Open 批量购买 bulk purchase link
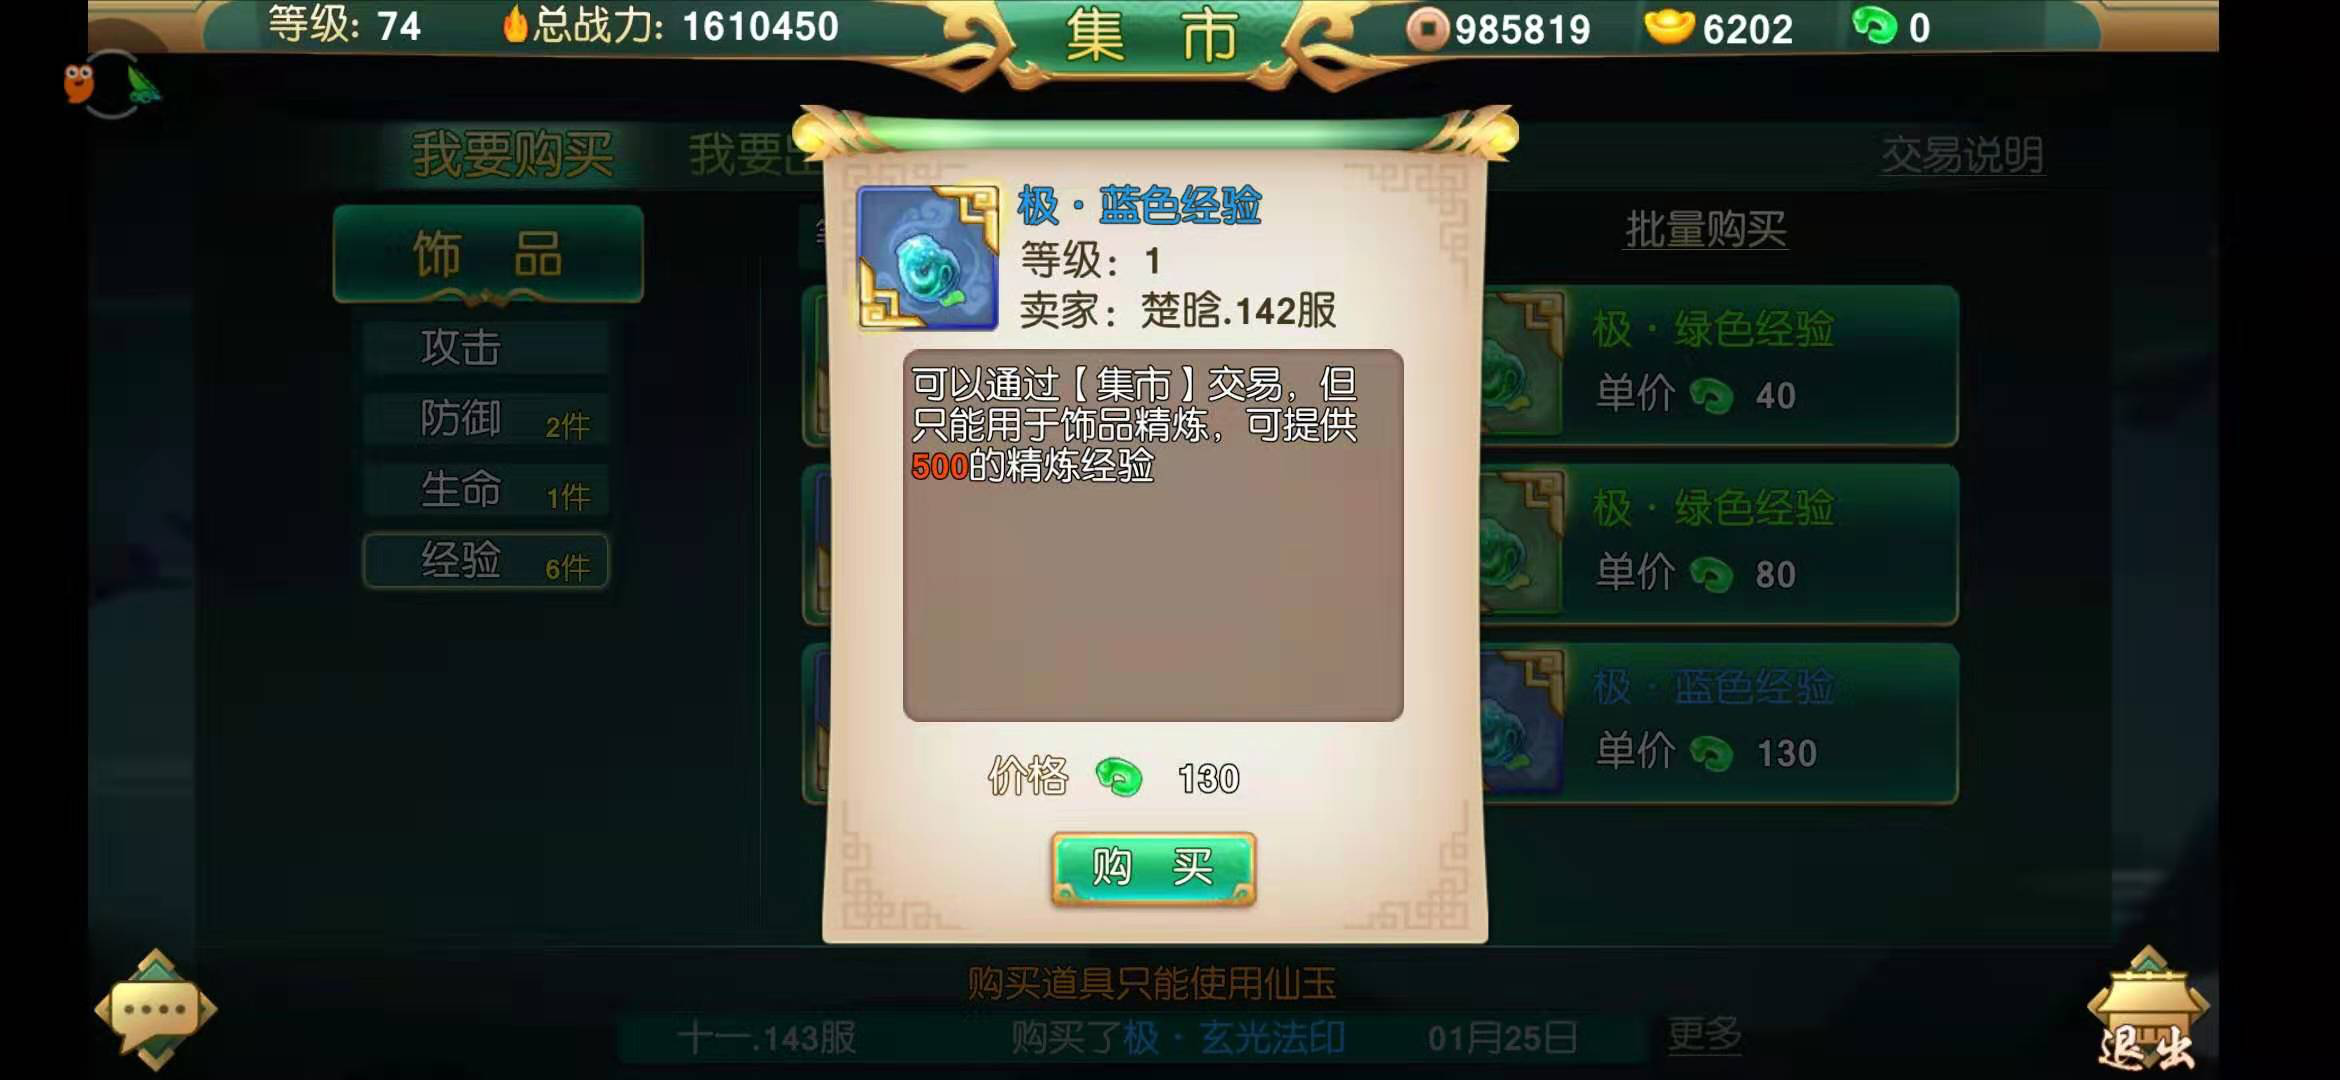 pos(1705,229)
